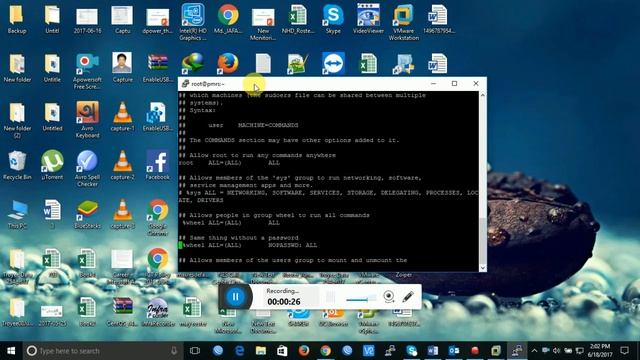Open the taskbar volume control

pyautogui.click(x=556, y=351)
